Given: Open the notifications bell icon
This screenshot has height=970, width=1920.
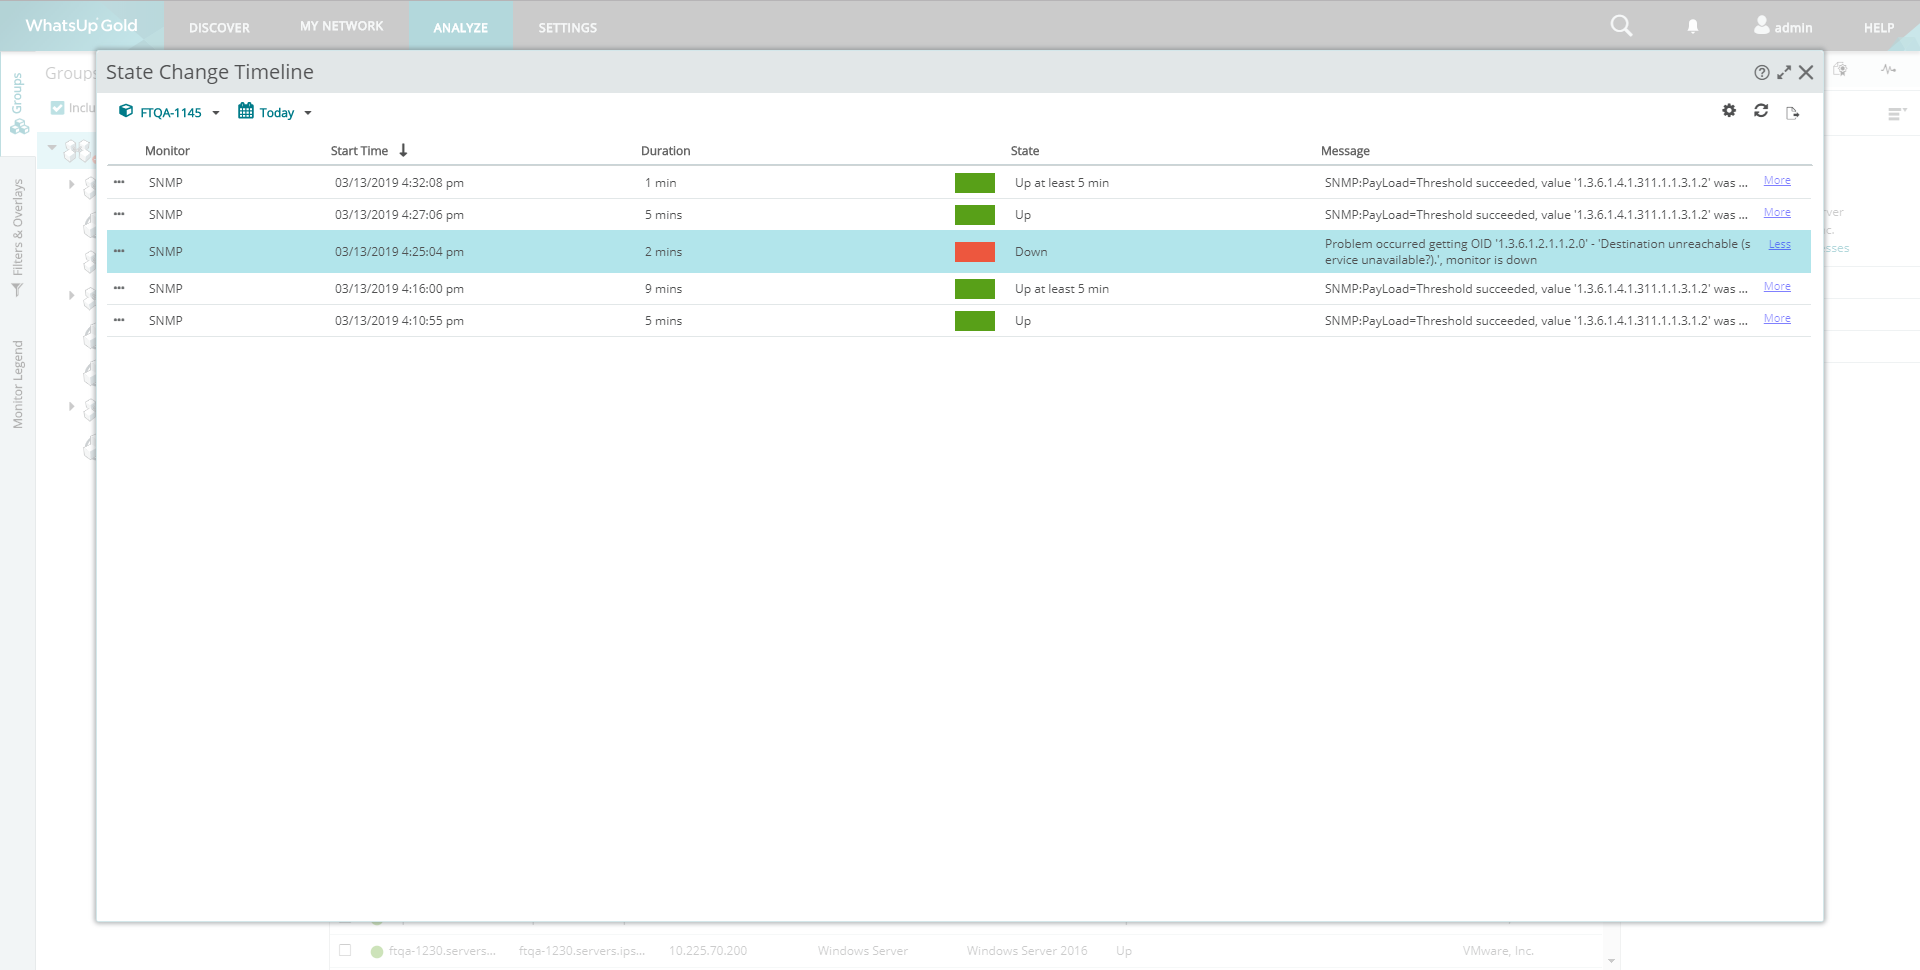Looking at the screenshot, I should 1693,27.
